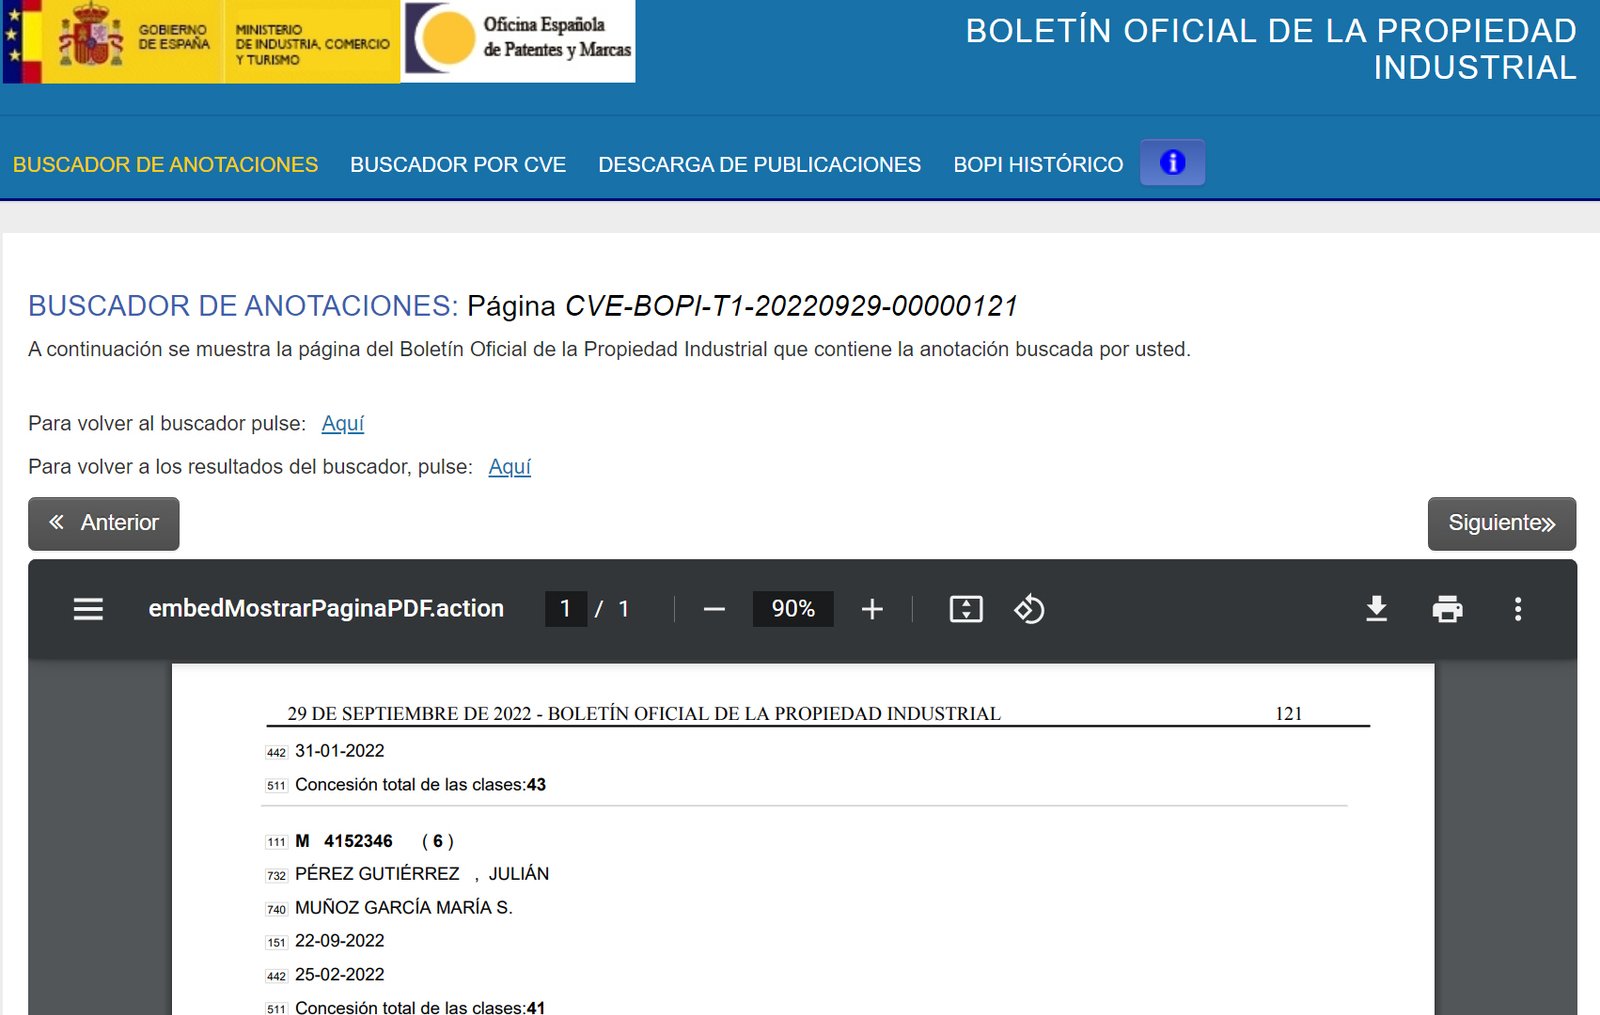The height and width of the screenshot is (1015, 1600).
Task: Go to Descarga de Publicaciones
Action: [759, 165]
